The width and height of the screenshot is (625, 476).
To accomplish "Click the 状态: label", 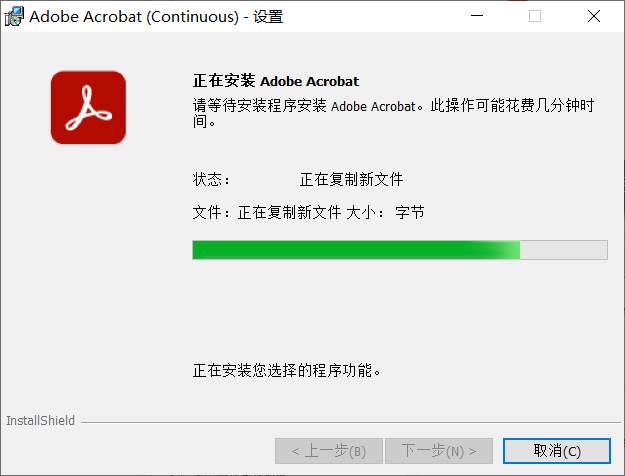I will tap(211, 179).
